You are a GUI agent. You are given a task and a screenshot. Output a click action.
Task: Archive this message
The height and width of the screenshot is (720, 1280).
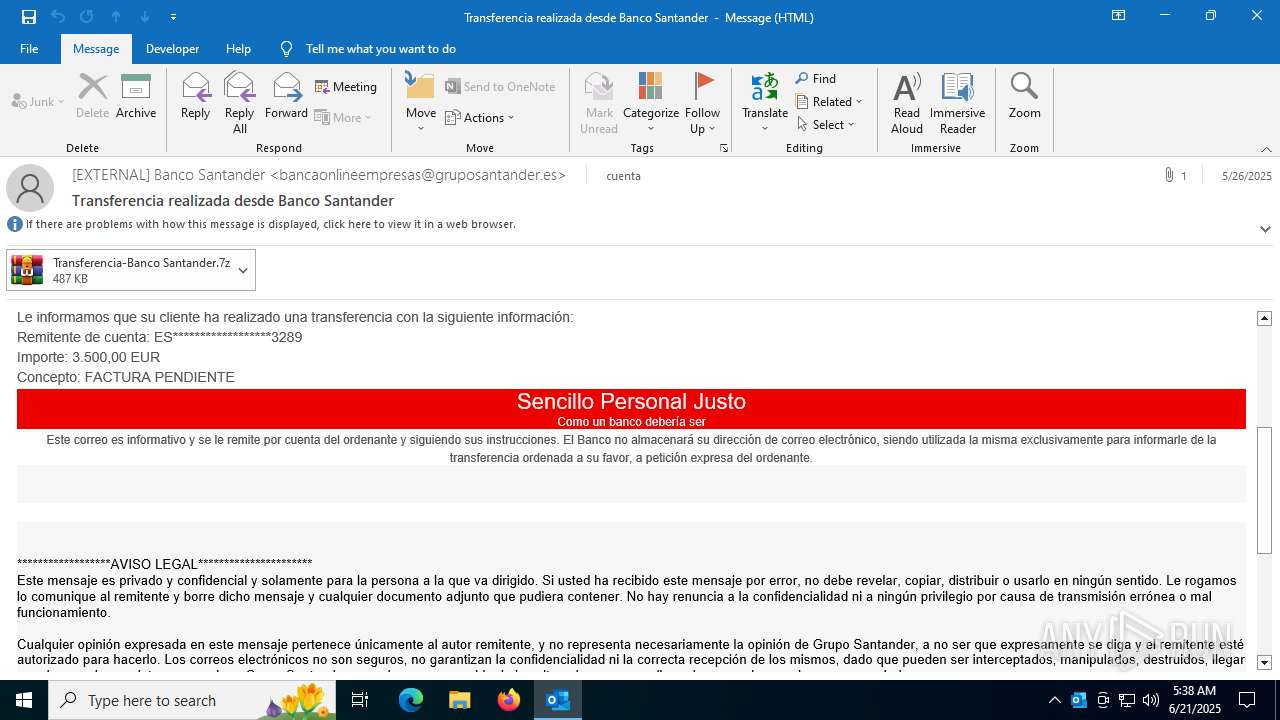pos(136,96)
